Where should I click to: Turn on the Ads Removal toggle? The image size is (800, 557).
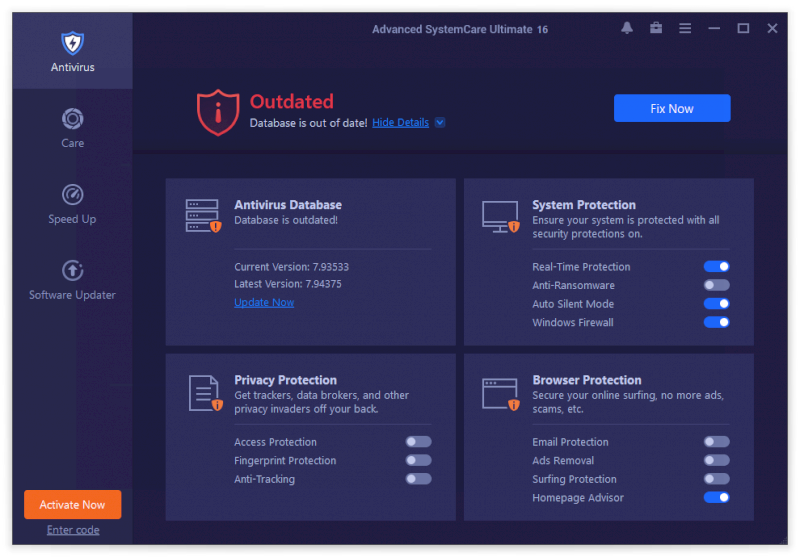click(716, 461)
